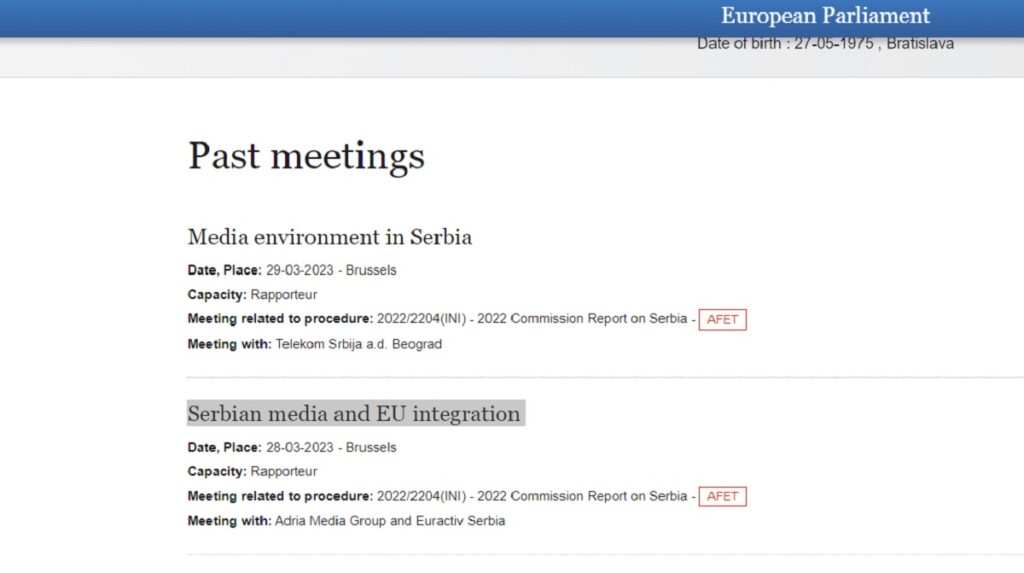The image size is (1024, 573).
Task: Click '2022 Commission Report on Serbia' in first meeting
Action: (x=583, y=319)
